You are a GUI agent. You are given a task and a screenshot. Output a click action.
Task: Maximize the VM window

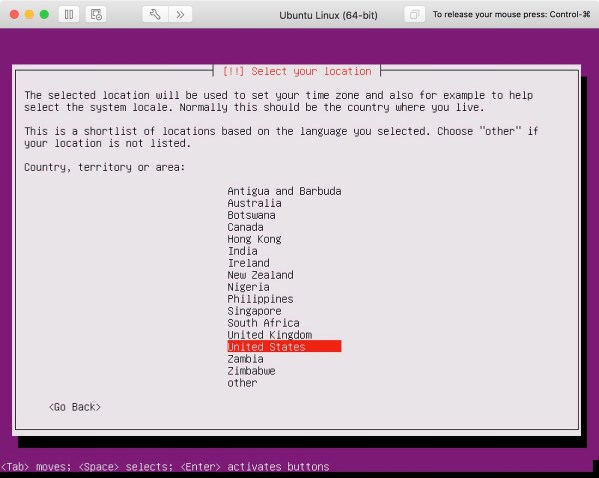(x=44, y=15)
